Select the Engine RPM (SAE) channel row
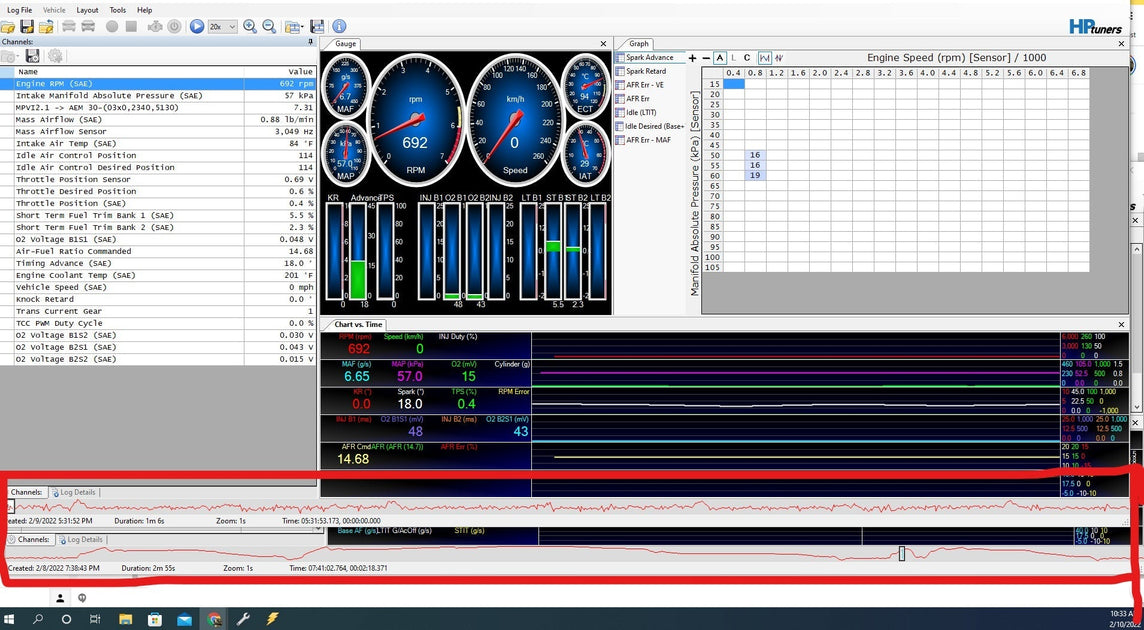 pos(158,84)
